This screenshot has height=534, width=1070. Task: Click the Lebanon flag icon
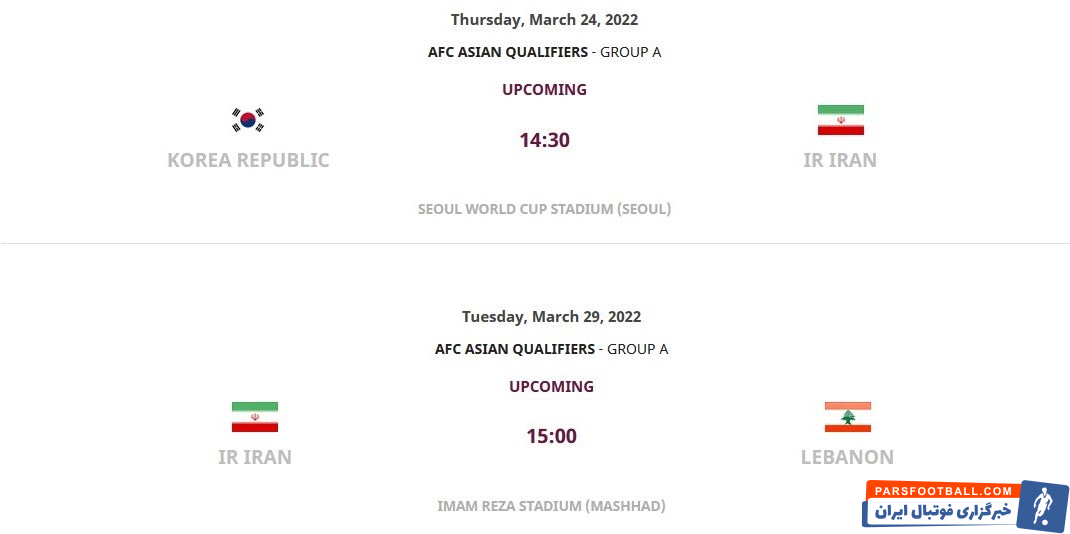click(x=847, y=417)
